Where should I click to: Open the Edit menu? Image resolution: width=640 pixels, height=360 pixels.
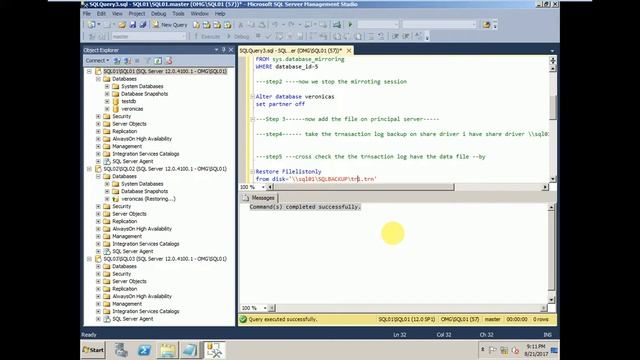point(101,13)
